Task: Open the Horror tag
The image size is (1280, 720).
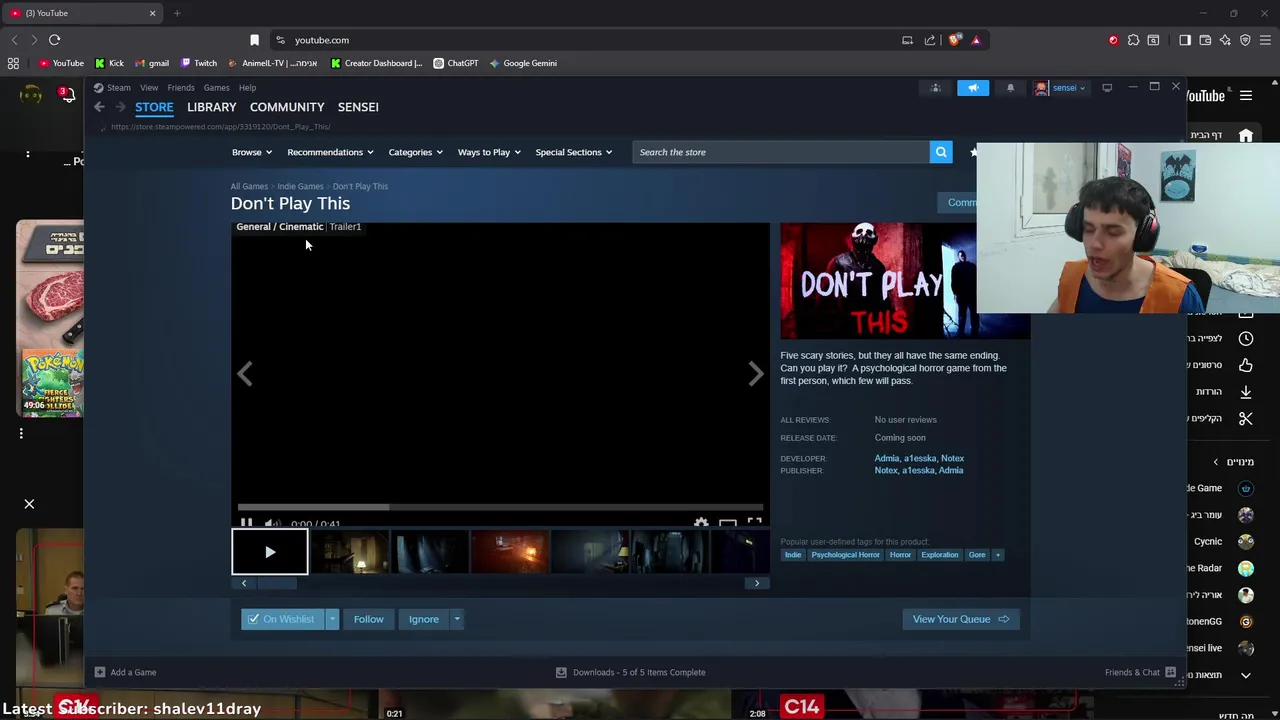Action: click(900, 555)
